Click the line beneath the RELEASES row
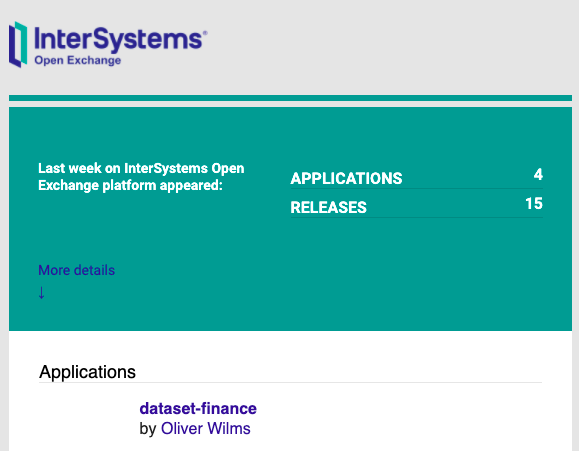Screen dimensions: 579x451 417,218
